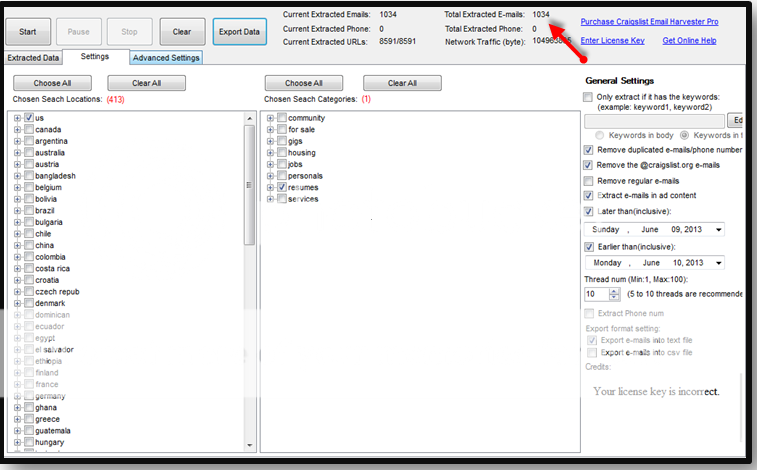Open Purchase Craigslist Email Harvester Pro link
The image size is (757, 470).
click(x=649, y=22)
